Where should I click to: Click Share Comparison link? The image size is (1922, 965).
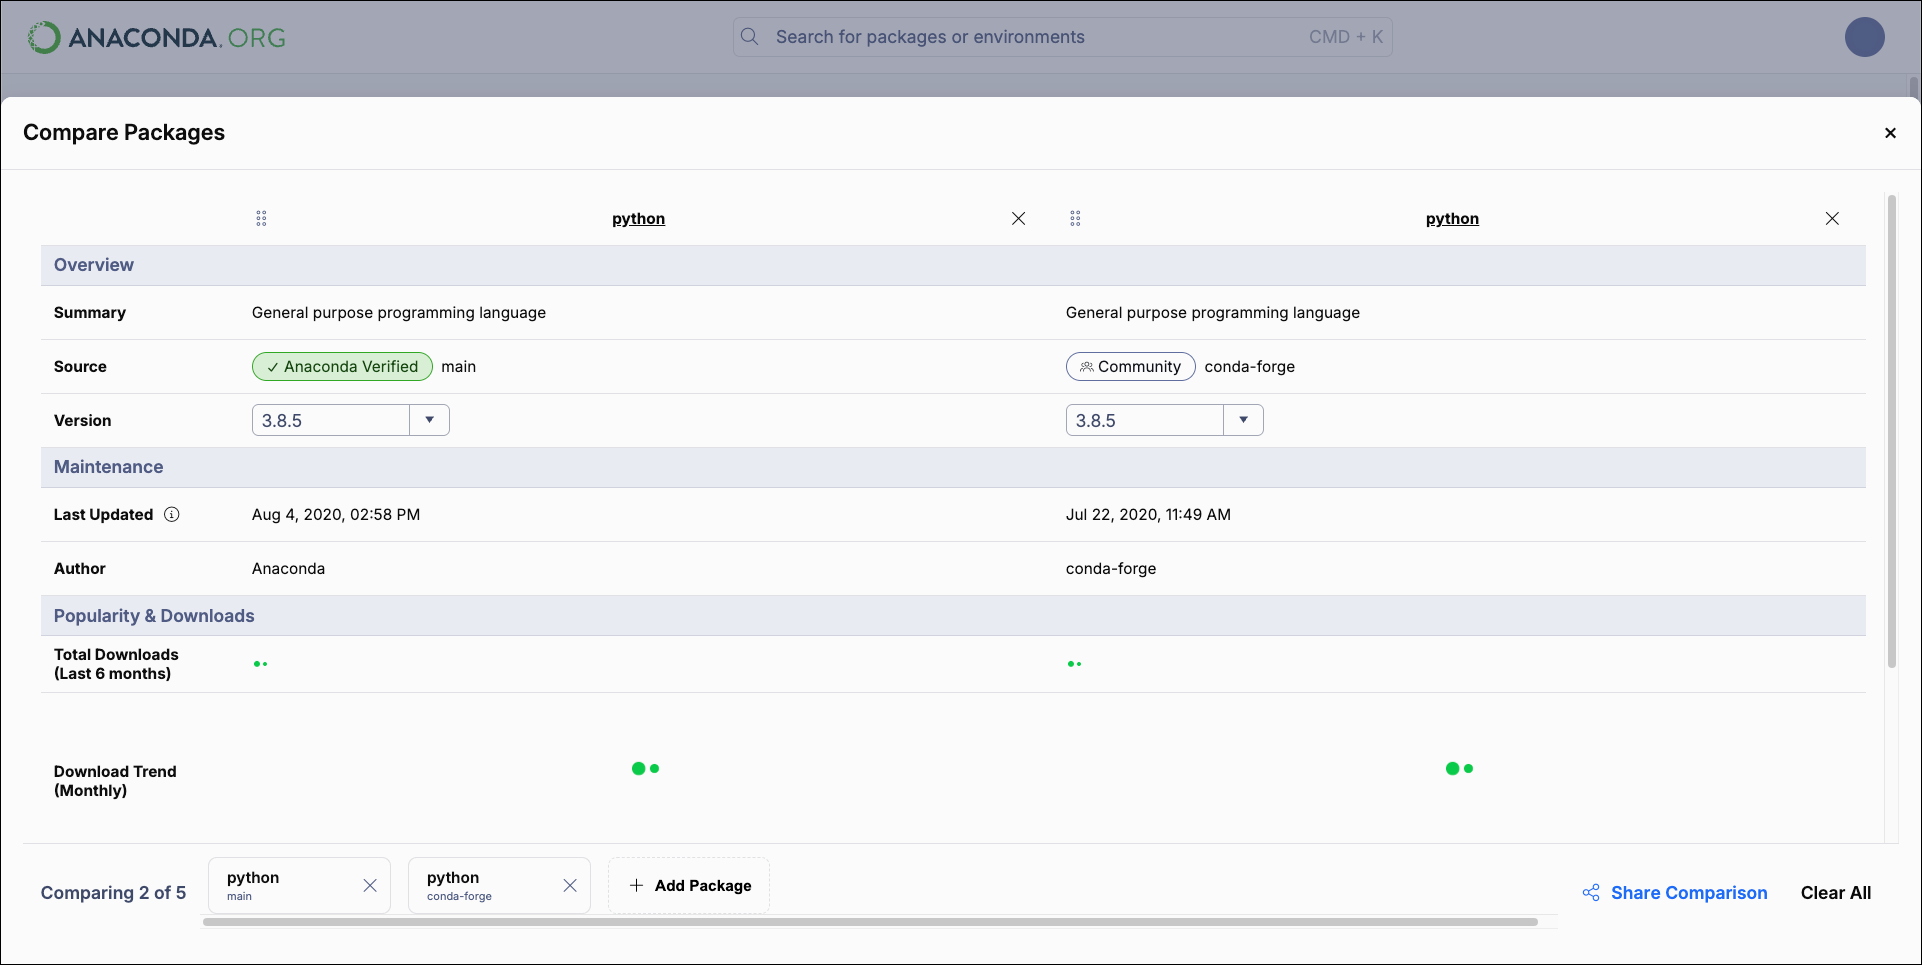pyautogui.click(x=1689, y=893)
